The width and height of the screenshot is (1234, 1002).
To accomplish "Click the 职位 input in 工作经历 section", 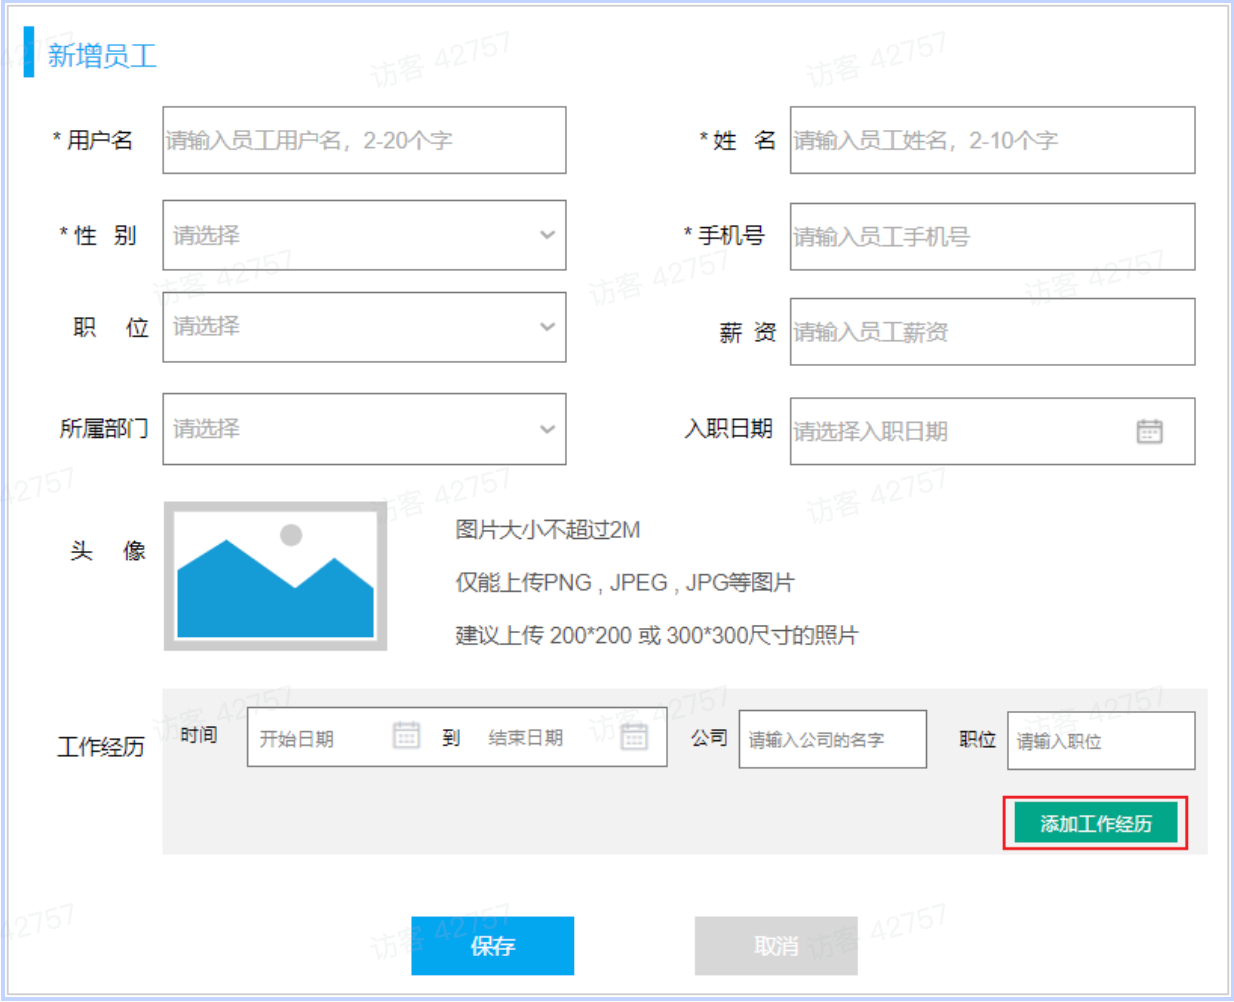I will click(1100, 740).
